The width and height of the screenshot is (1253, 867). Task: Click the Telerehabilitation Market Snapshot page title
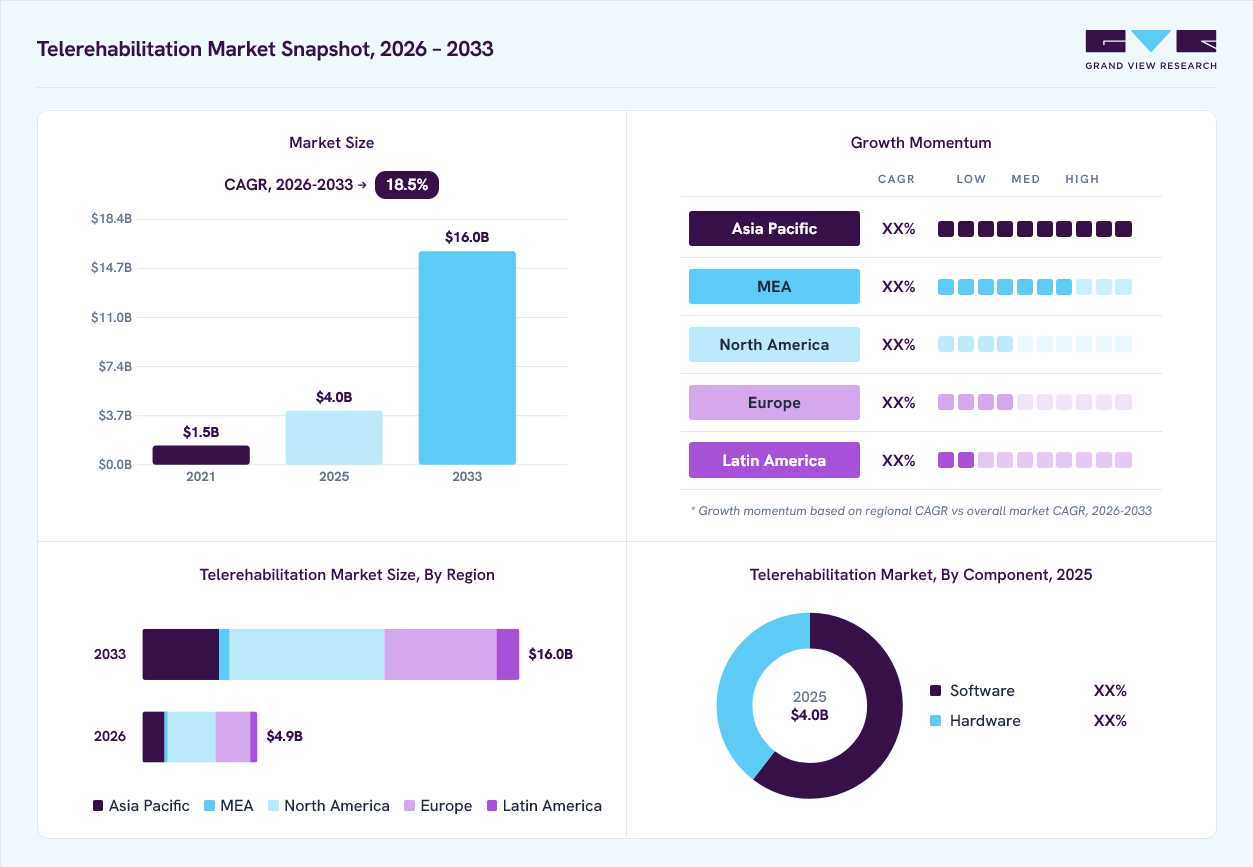coord(265,48)
